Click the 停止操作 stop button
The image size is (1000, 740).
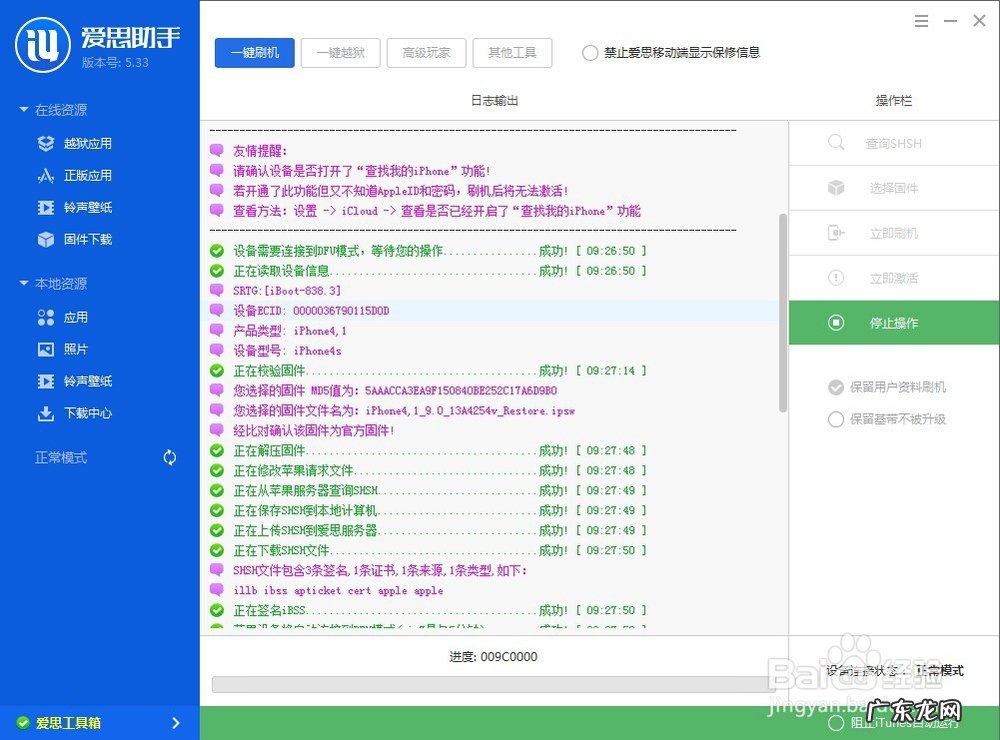point(893,322)
